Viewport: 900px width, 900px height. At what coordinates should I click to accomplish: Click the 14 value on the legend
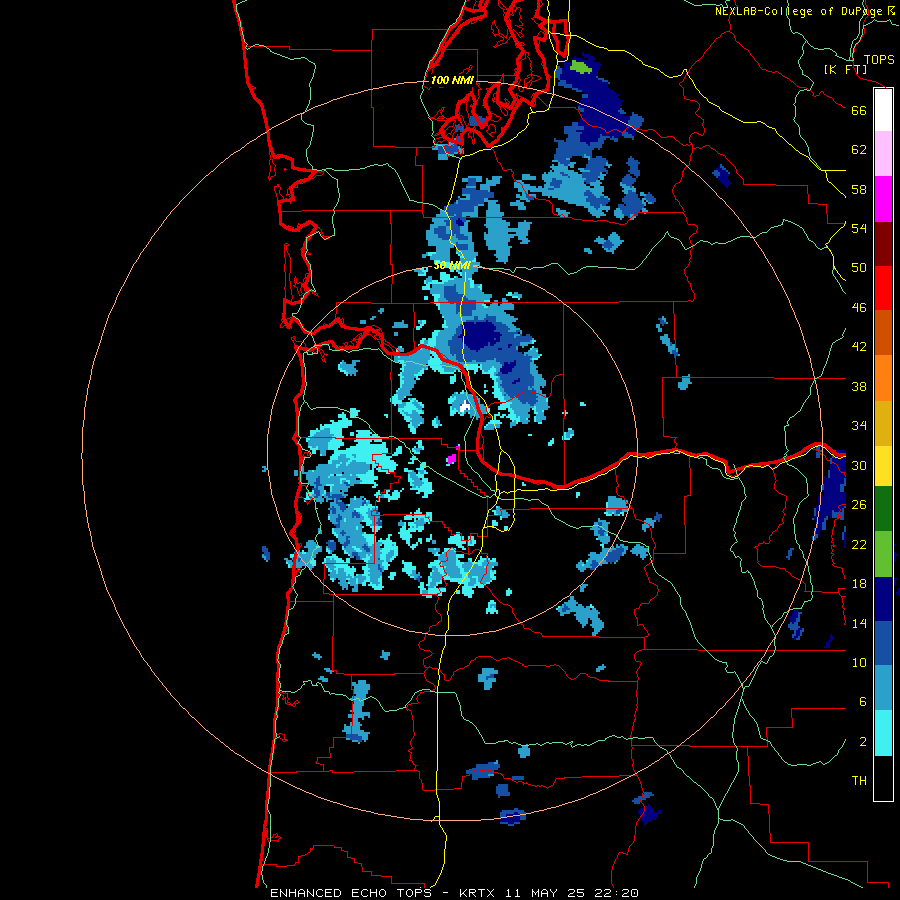859,623
